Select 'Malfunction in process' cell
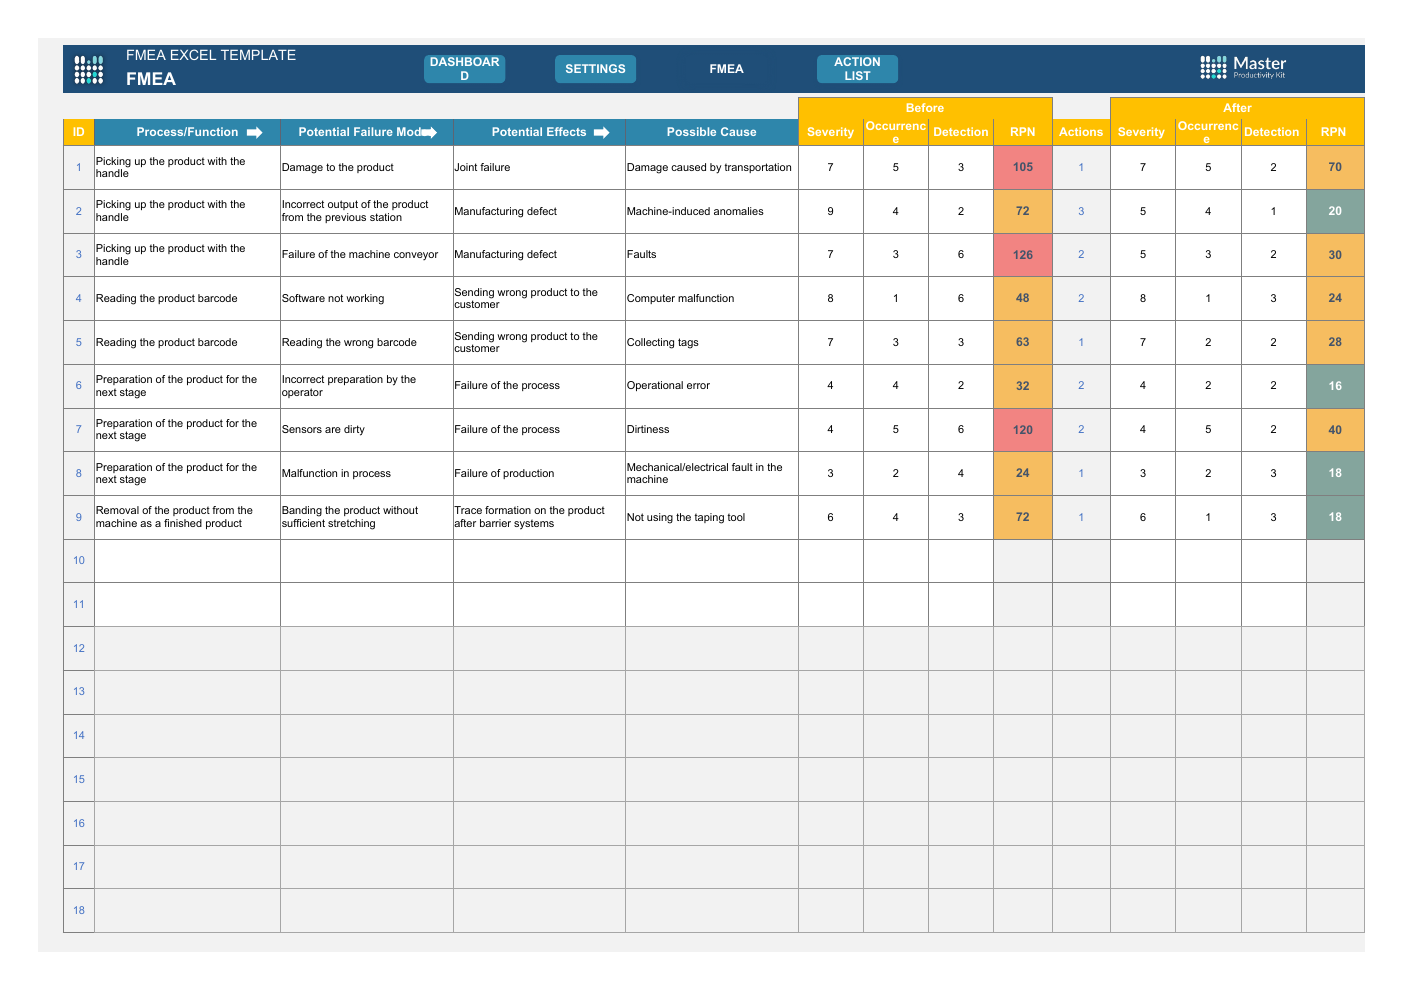 [x=367, y=473]
